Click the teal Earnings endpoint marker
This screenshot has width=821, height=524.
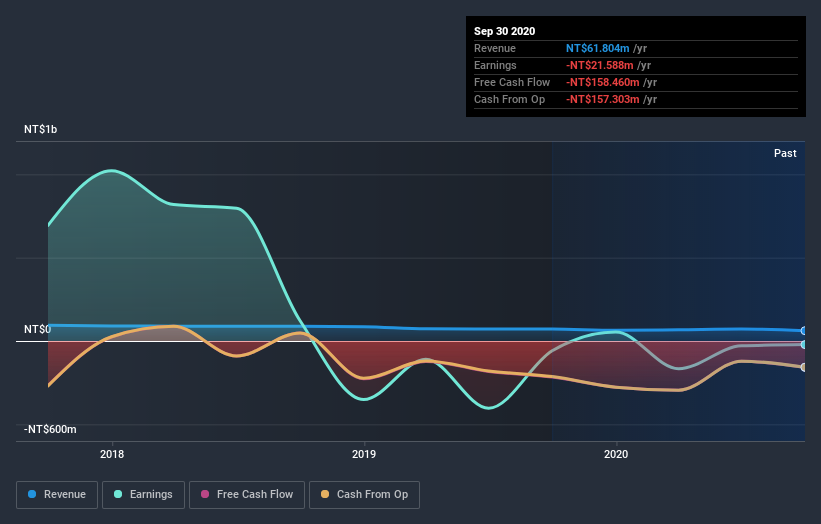[804, 344]
